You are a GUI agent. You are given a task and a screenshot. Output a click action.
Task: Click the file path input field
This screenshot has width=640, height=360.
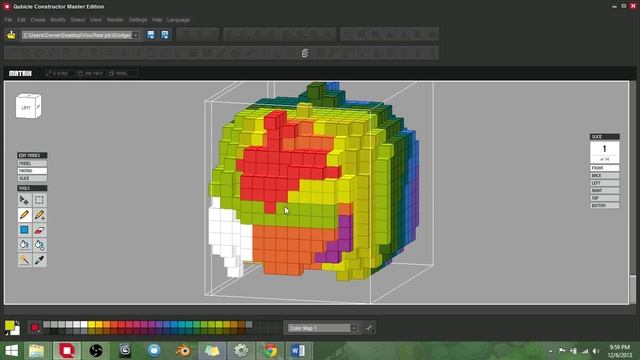[x=77, y=35]
